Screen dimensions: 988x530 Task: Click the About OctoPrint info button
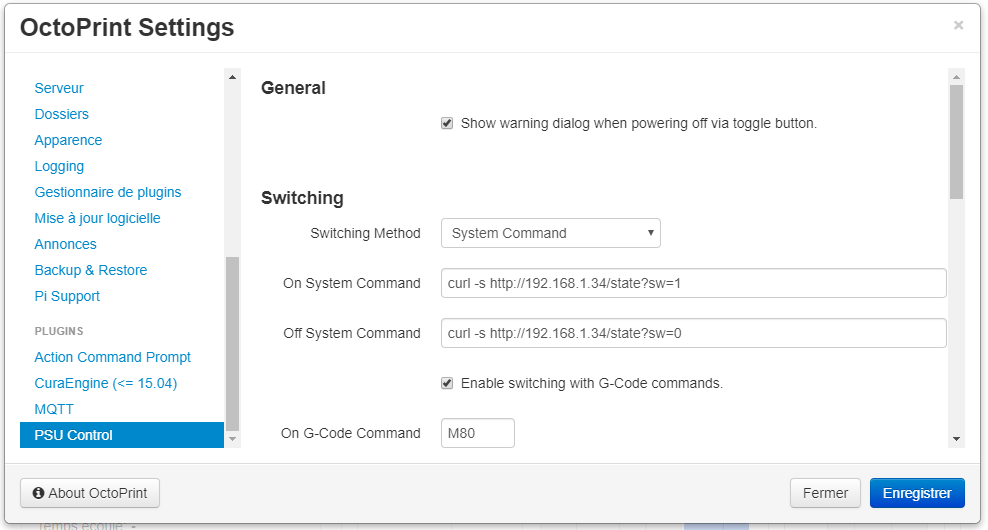click(90, 493)
